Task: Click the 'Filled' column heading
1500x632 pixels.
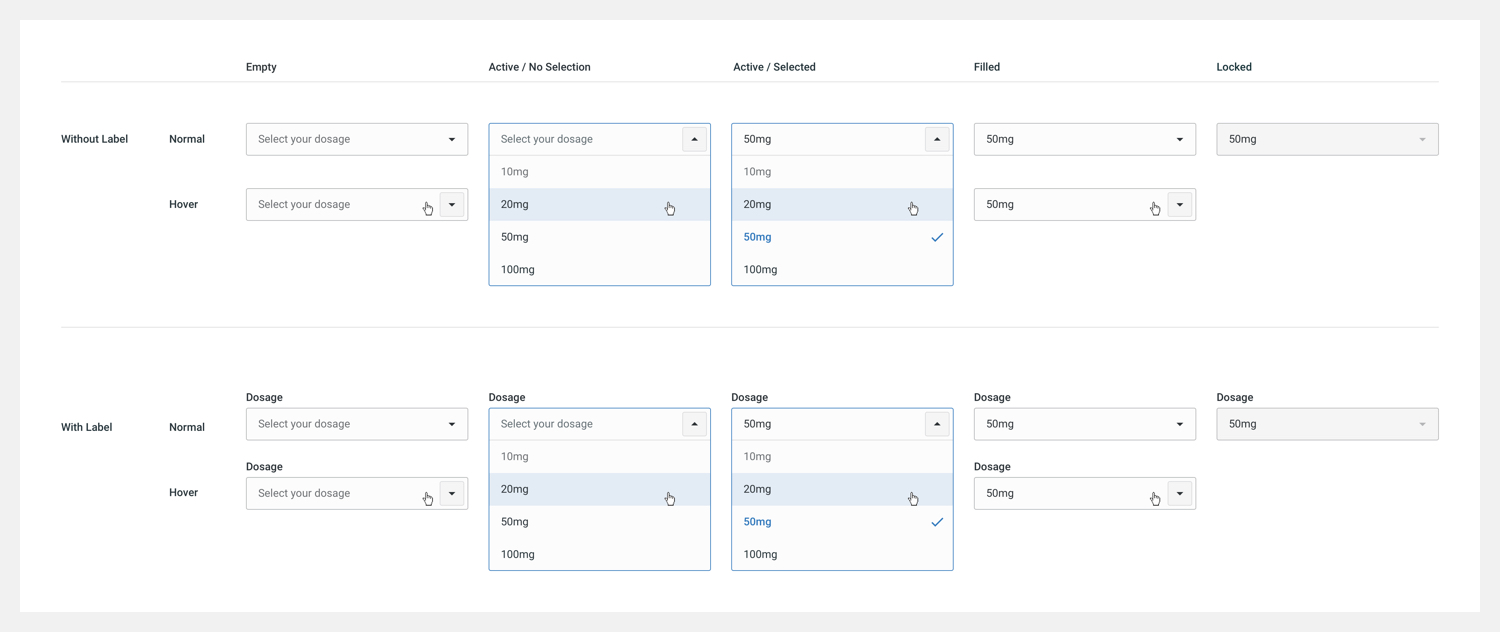Action: 987,67
